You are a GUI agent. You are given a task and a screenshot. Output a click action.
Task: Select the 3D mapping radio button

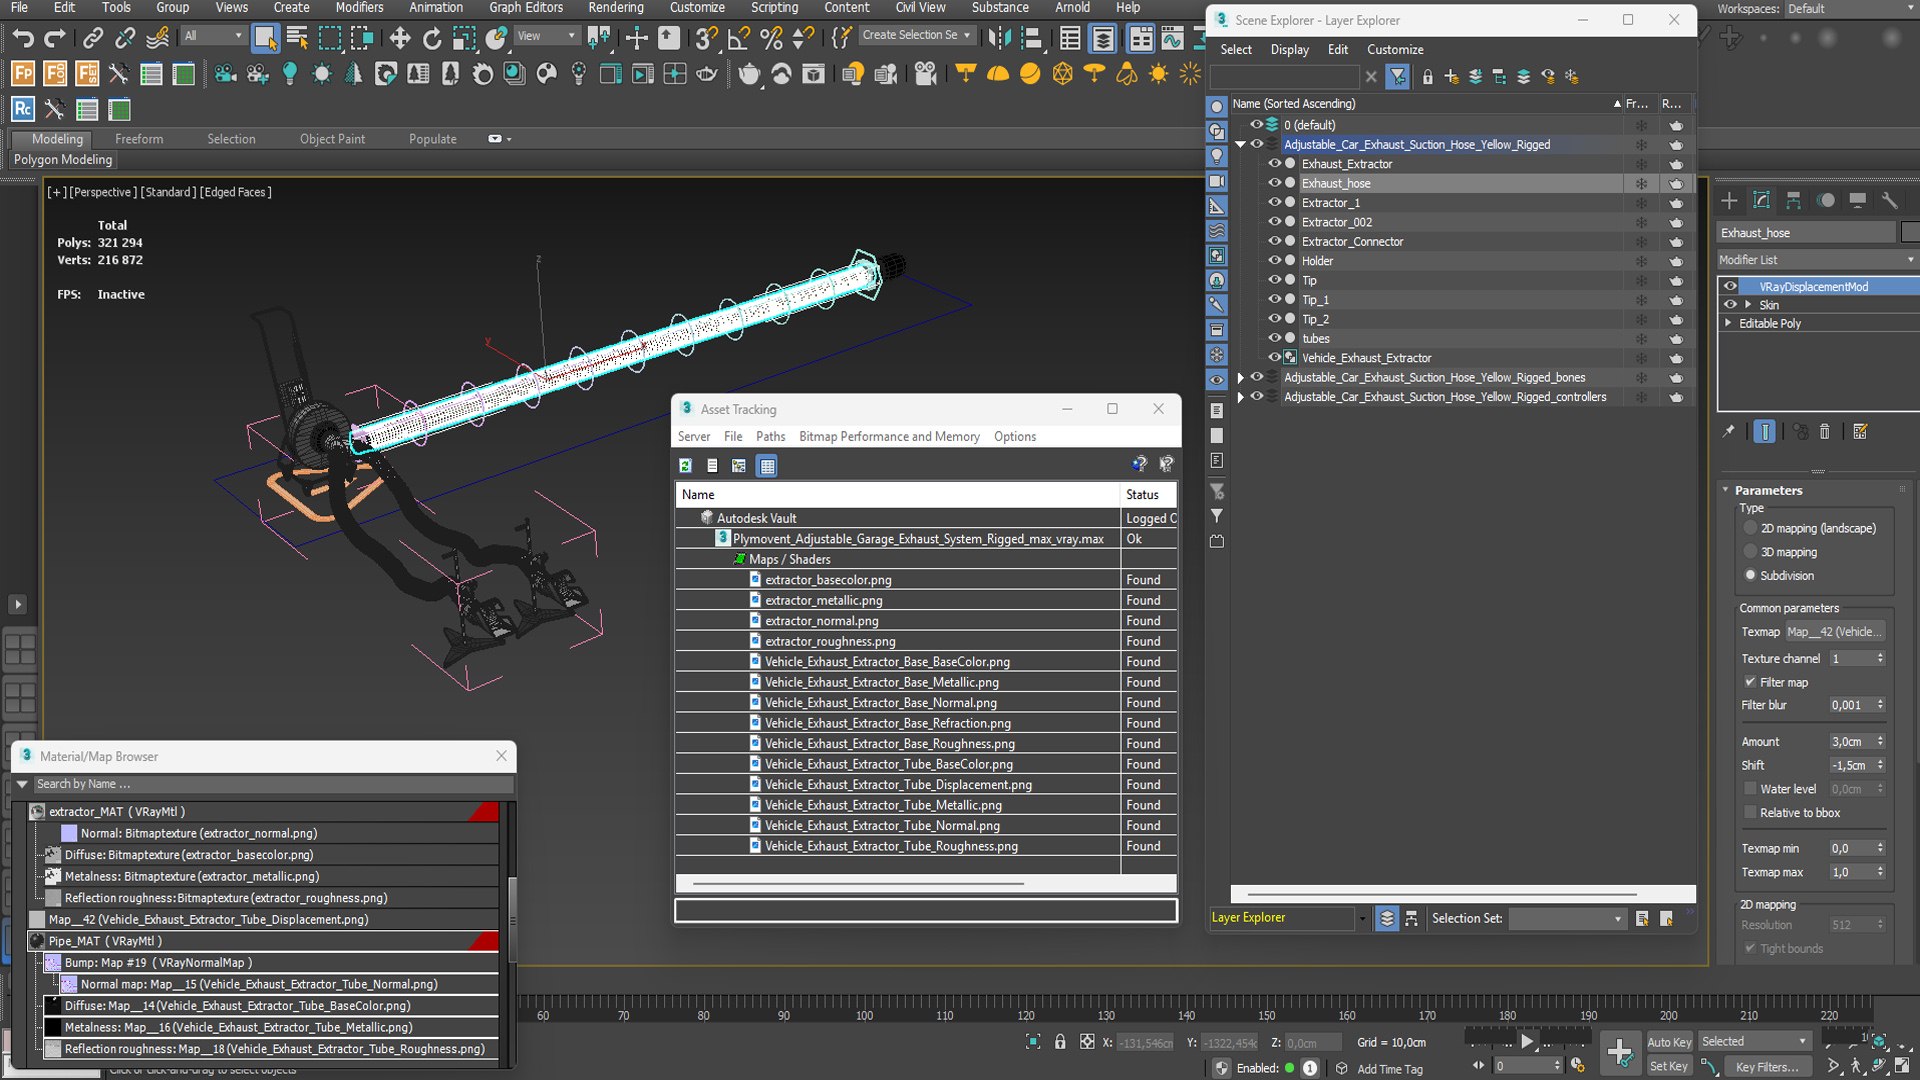coord(1750,552)
